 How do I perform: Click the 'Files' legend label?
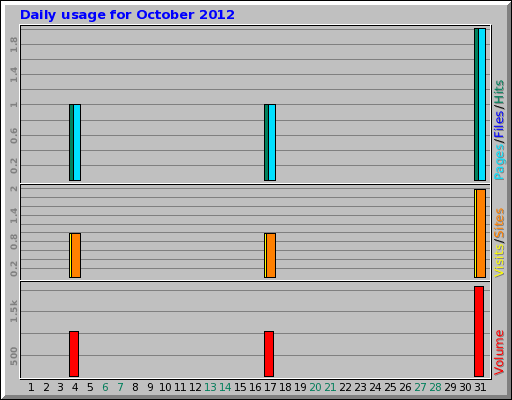499,125
